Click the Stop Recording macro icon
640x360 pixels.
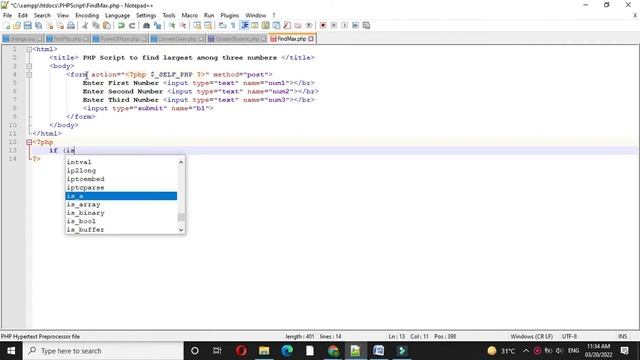333,25
